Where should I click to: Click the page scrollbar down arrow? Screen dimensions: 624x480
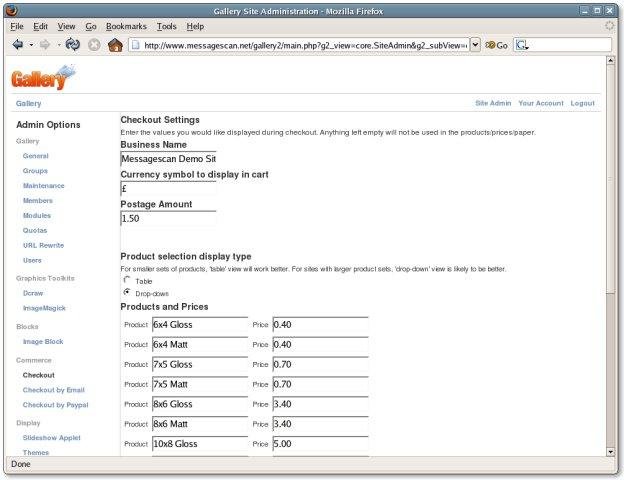(610, 451)
